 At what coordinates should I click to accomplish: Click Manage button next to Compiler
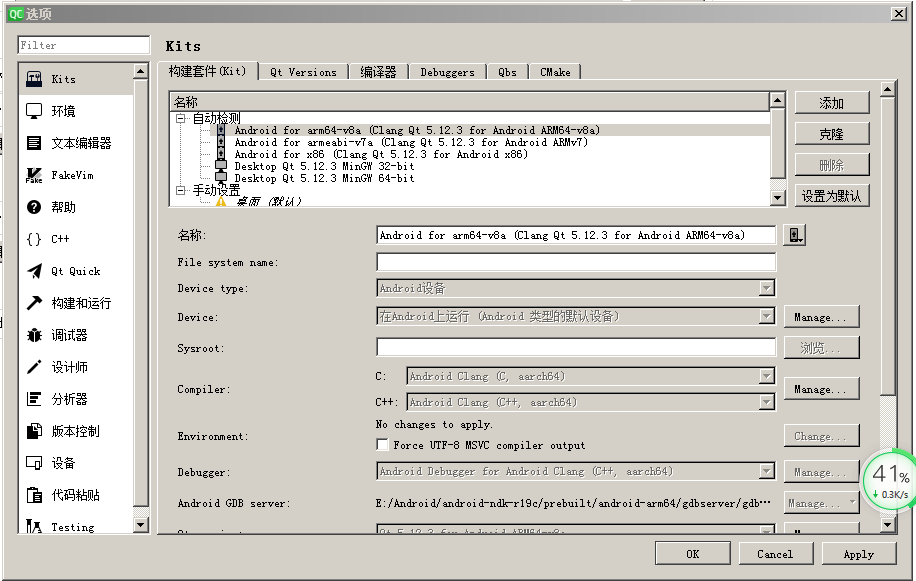click(x=821, y=389)
